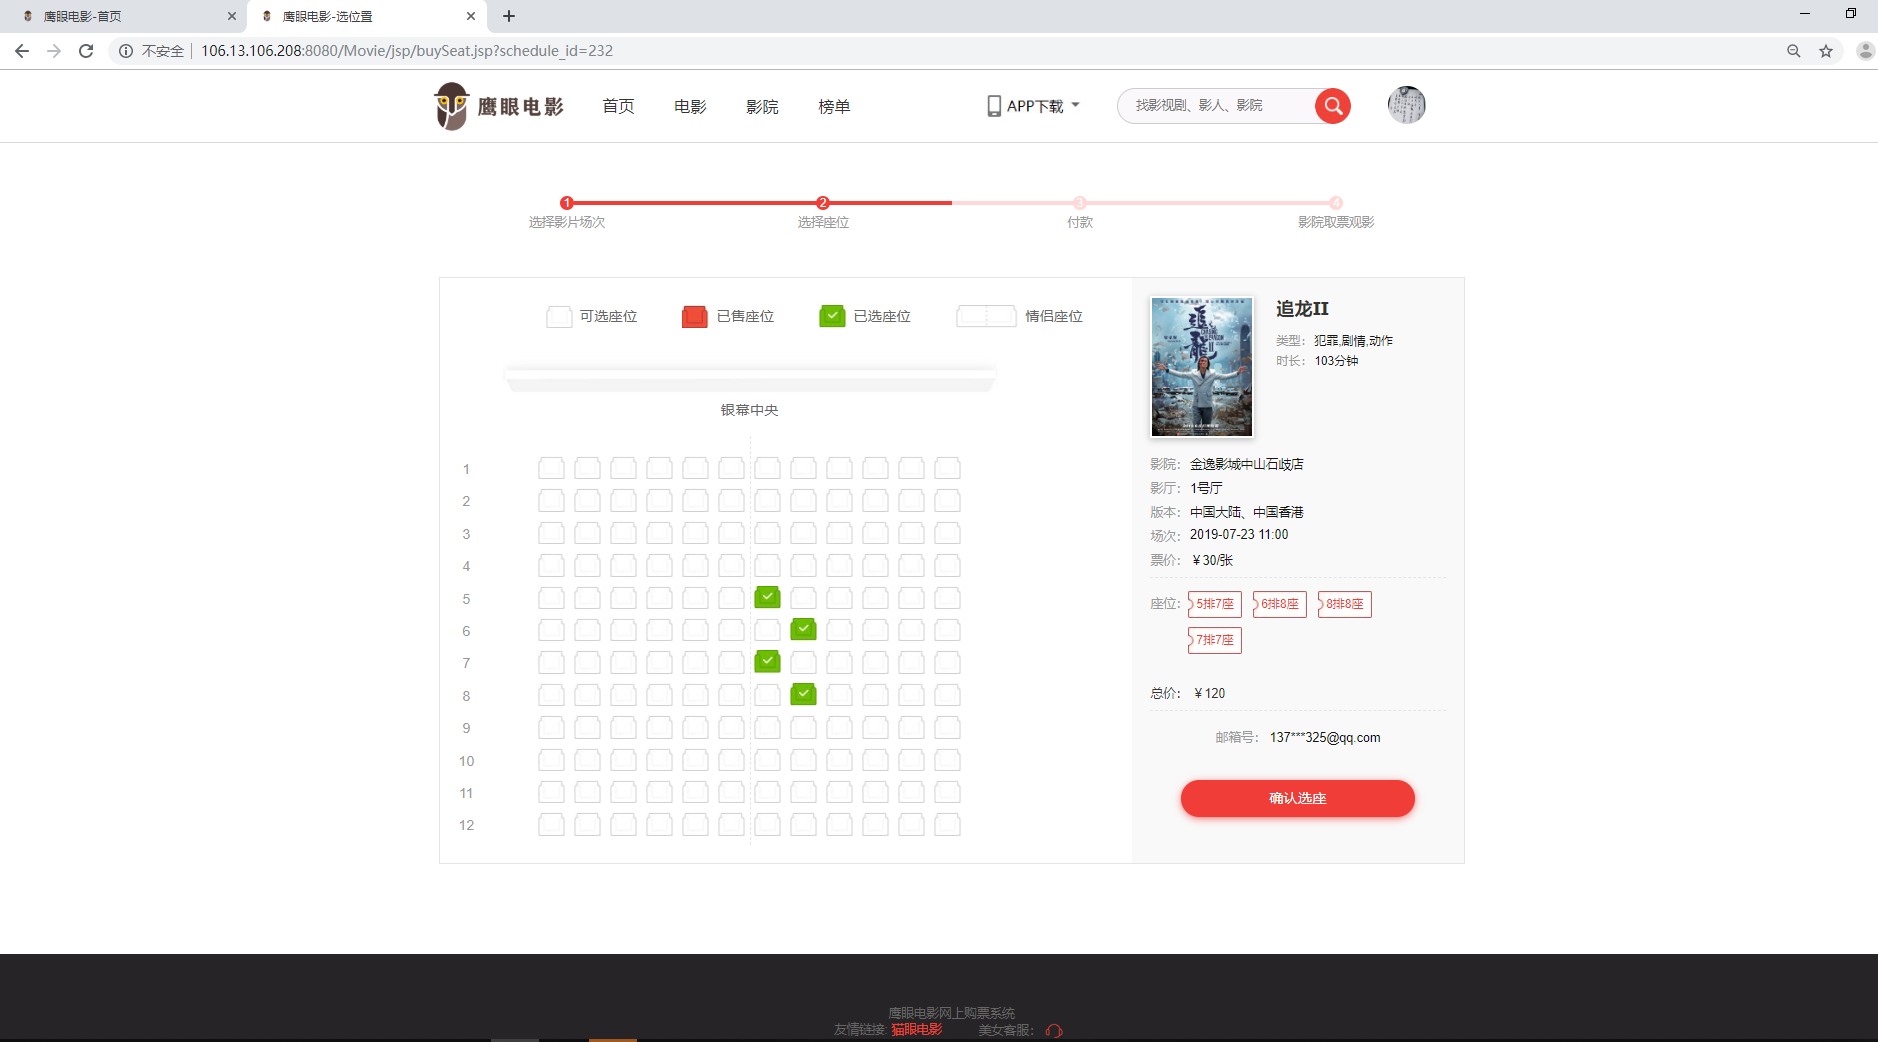Click the browser reload icon
The height and width of the screenshot is (1042, 1878).
point(86,50)
